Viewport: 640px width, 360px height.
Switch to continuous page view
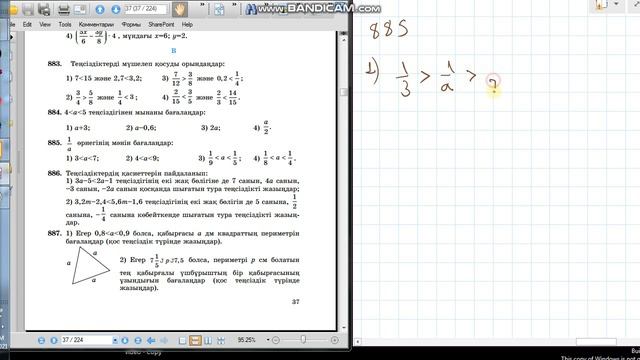(195, 340)
